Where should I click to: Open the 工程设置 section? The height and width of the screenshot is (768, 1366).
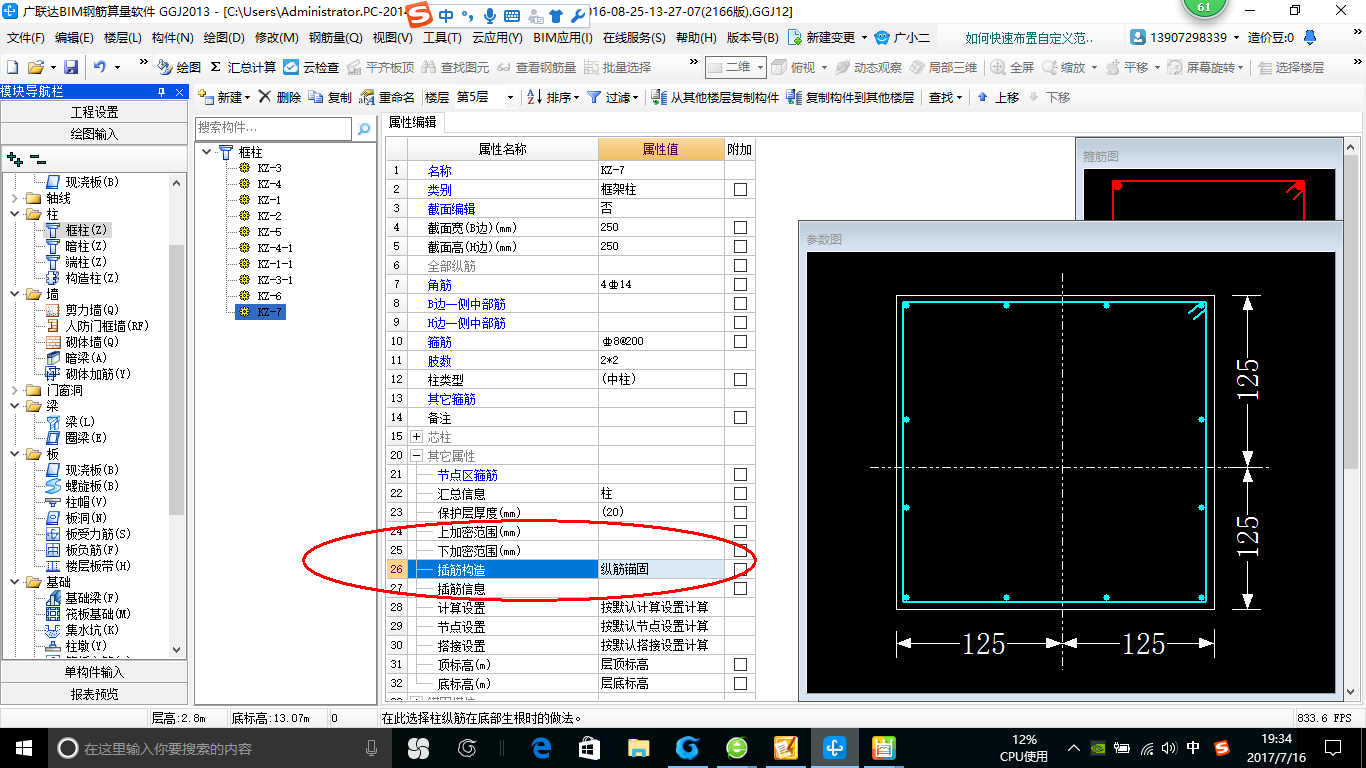pyautogui.click(x=94, y=112)
